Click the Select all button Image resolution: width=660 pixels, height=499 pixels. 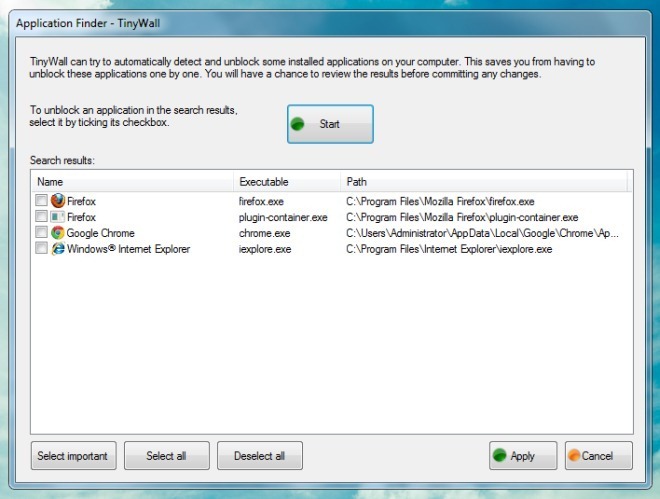[x=167, y=456]
